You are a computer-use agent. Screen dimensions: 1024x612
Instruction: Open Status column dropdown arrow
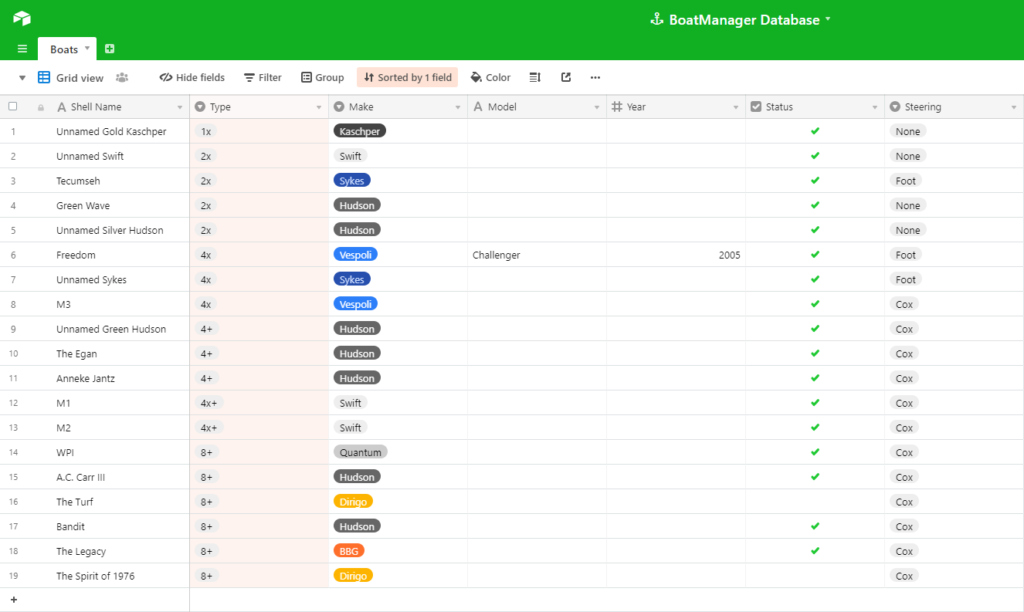pyautogui.click(x=875, y=107)
